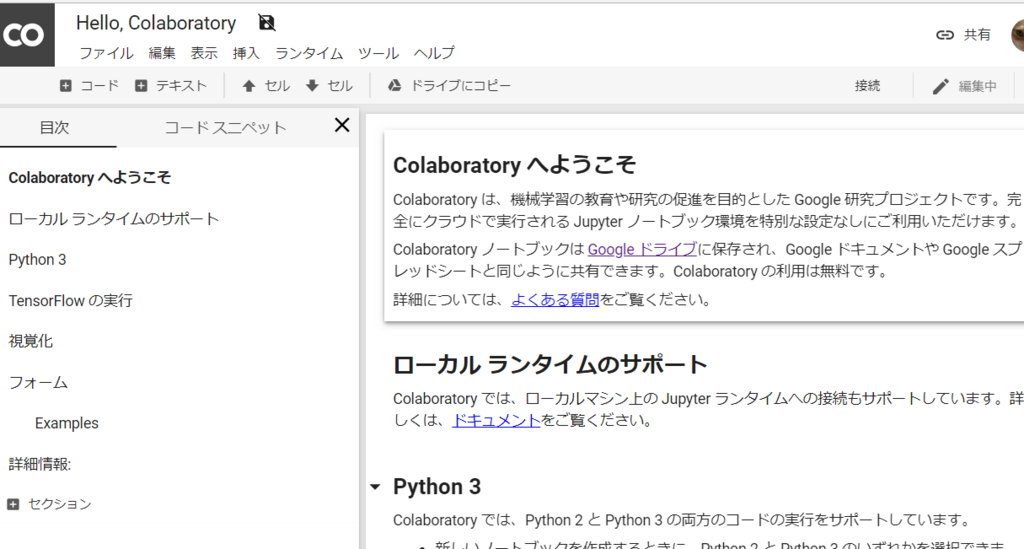Image resolution: width=1024 pixels, height=549 pixels.
Task: Add a code cell with コード
Action: point(89,86)
